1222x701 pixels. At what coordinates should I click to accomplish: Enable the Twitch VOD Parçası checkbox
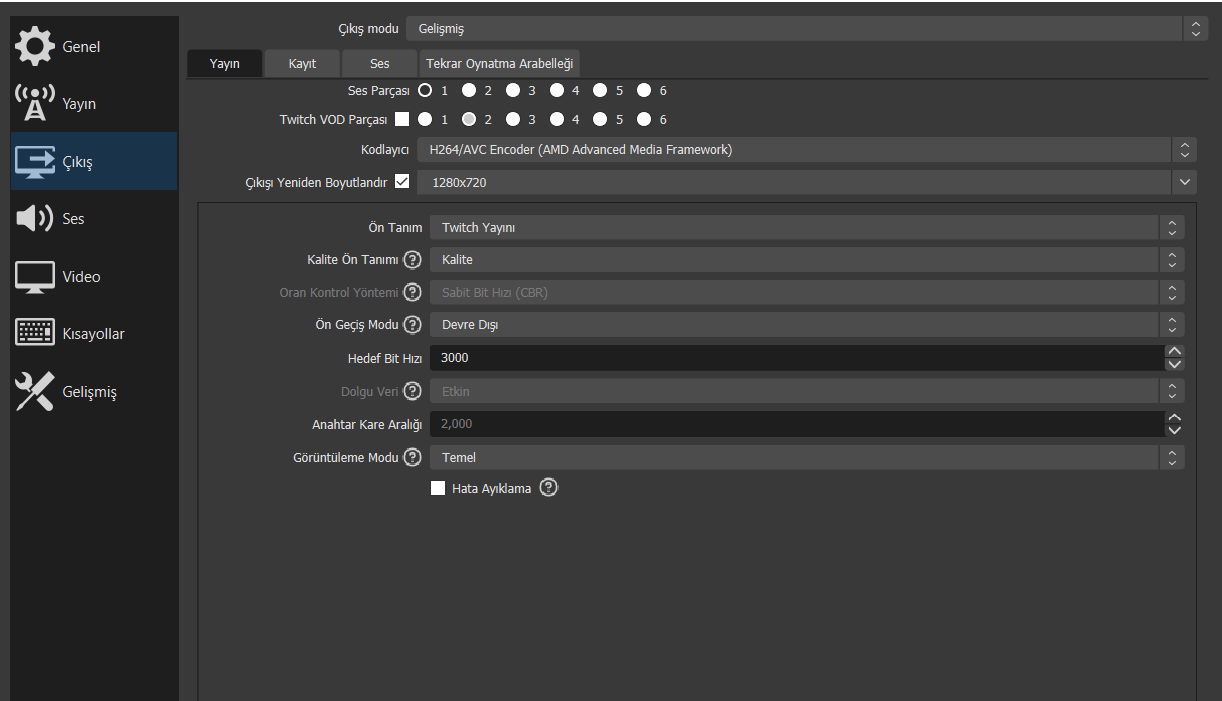click(402, 119)
